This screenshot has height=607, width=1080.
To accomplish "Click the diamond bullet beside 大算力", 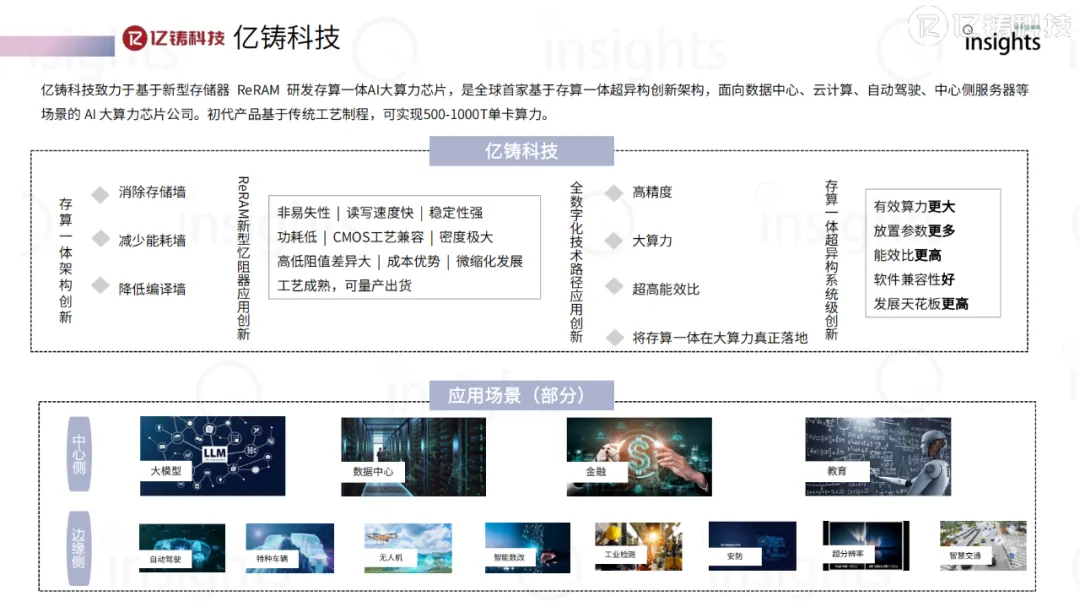I will click(x=614, y=240).
